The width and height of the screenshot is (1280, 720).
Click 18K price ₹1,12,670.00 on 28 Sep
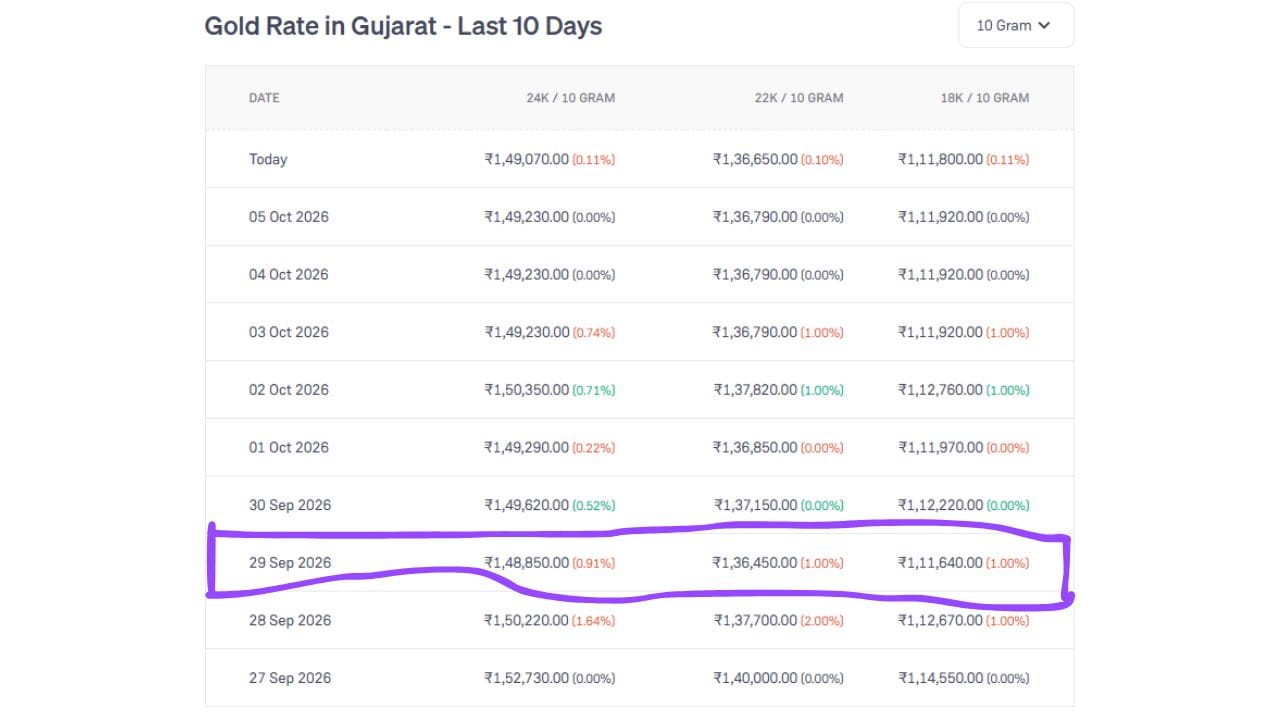941,620
